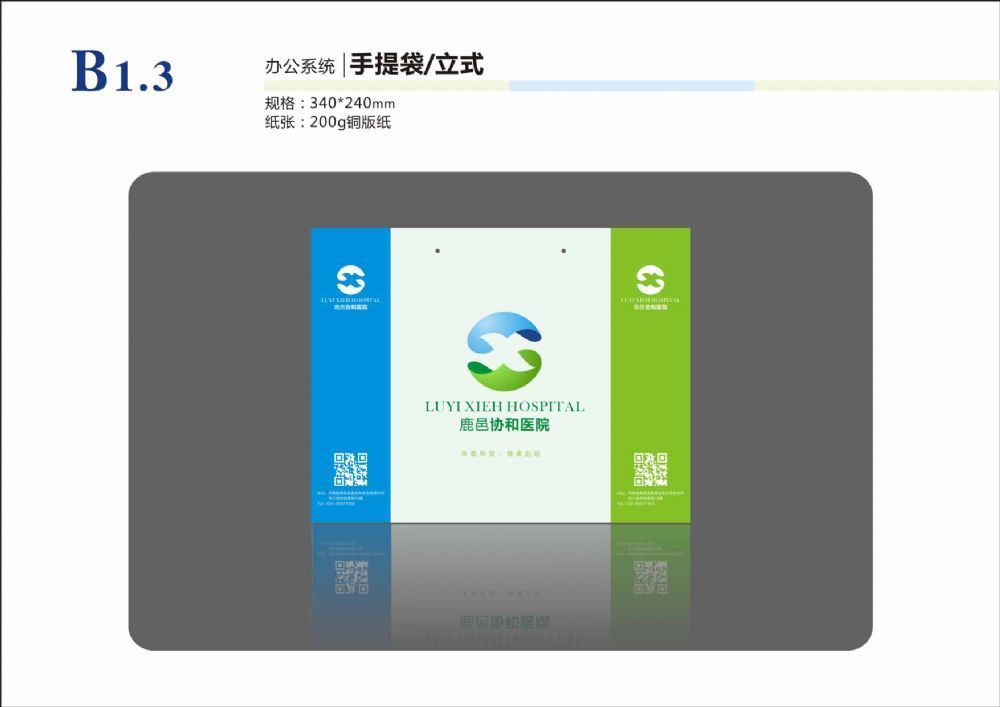Image resolution: width=1000 pixels, height=707 pixels.
Task: Click the QR code on blue panel
Action: [350, 469]
